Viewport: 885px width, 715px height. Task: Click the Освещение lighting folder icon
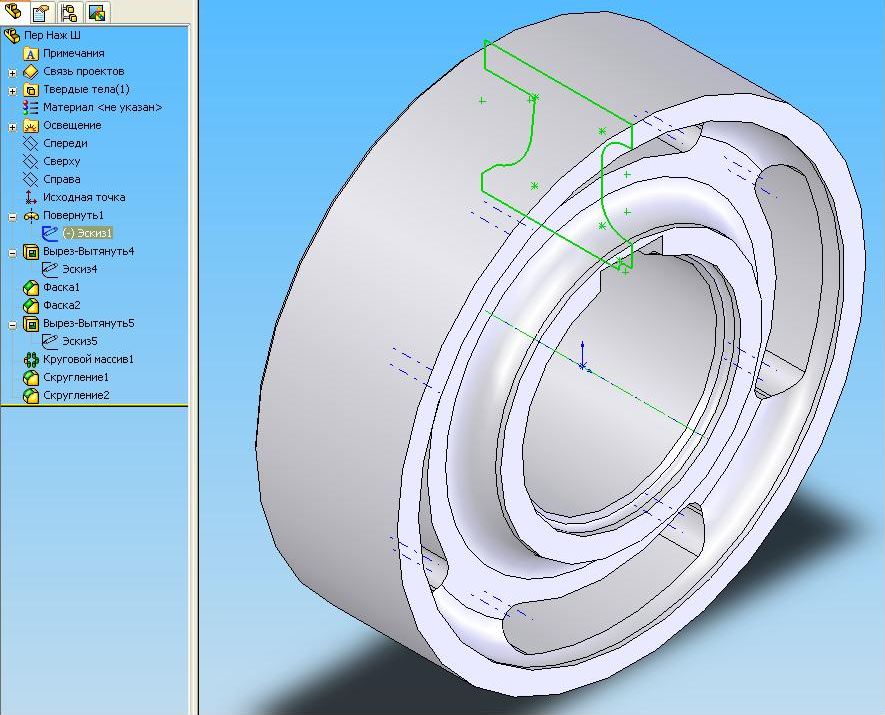point(30,125)
